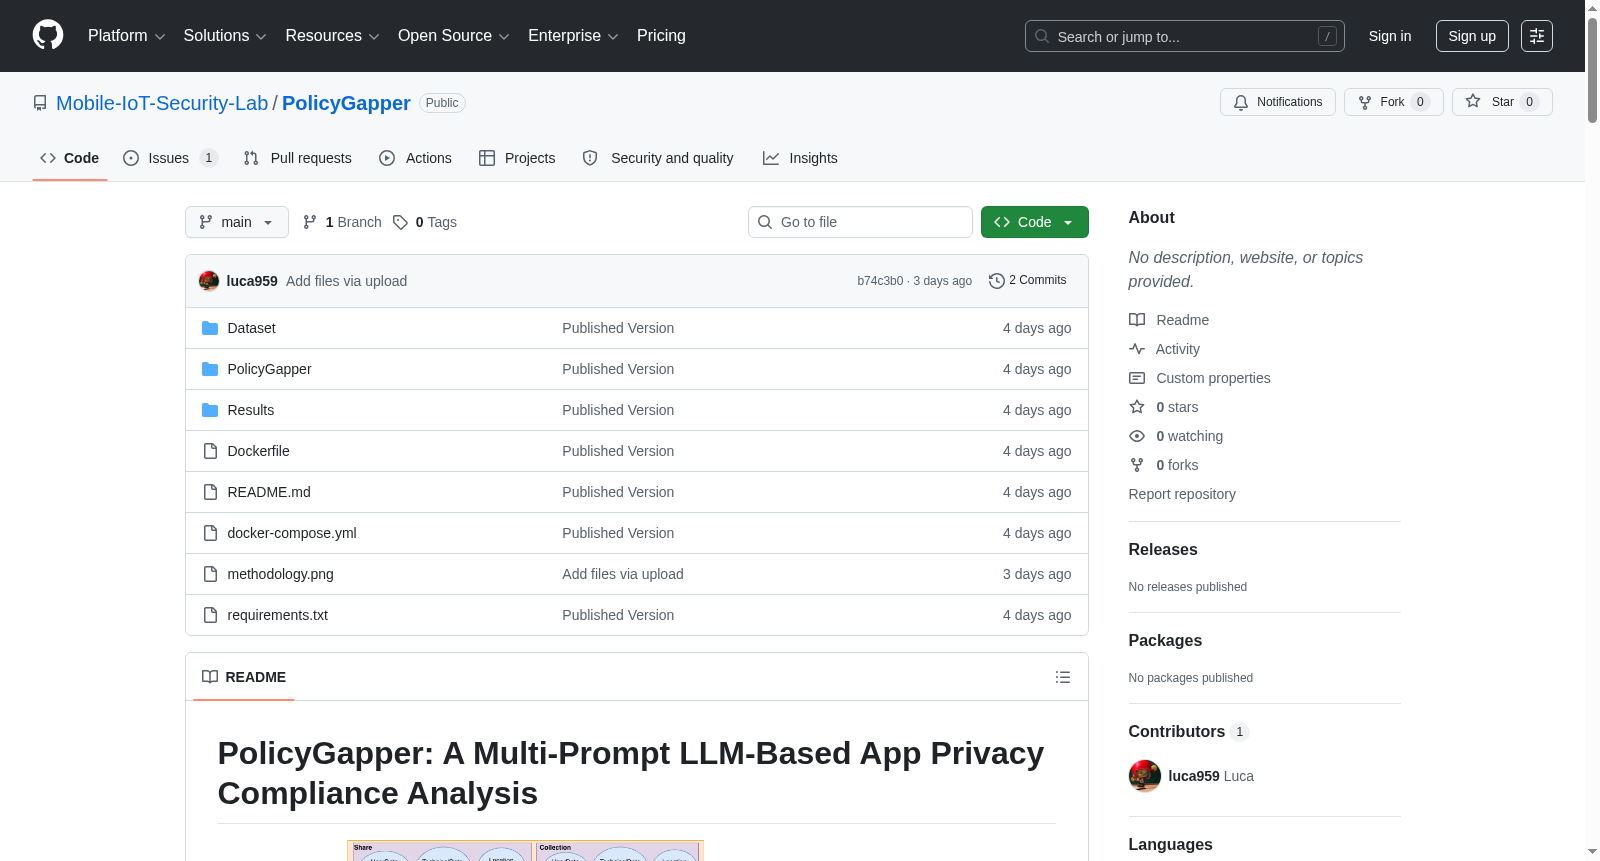Click the luca959 avatar in the commit bar
This screenshot has width=1600, height=861.
point(209,281)
